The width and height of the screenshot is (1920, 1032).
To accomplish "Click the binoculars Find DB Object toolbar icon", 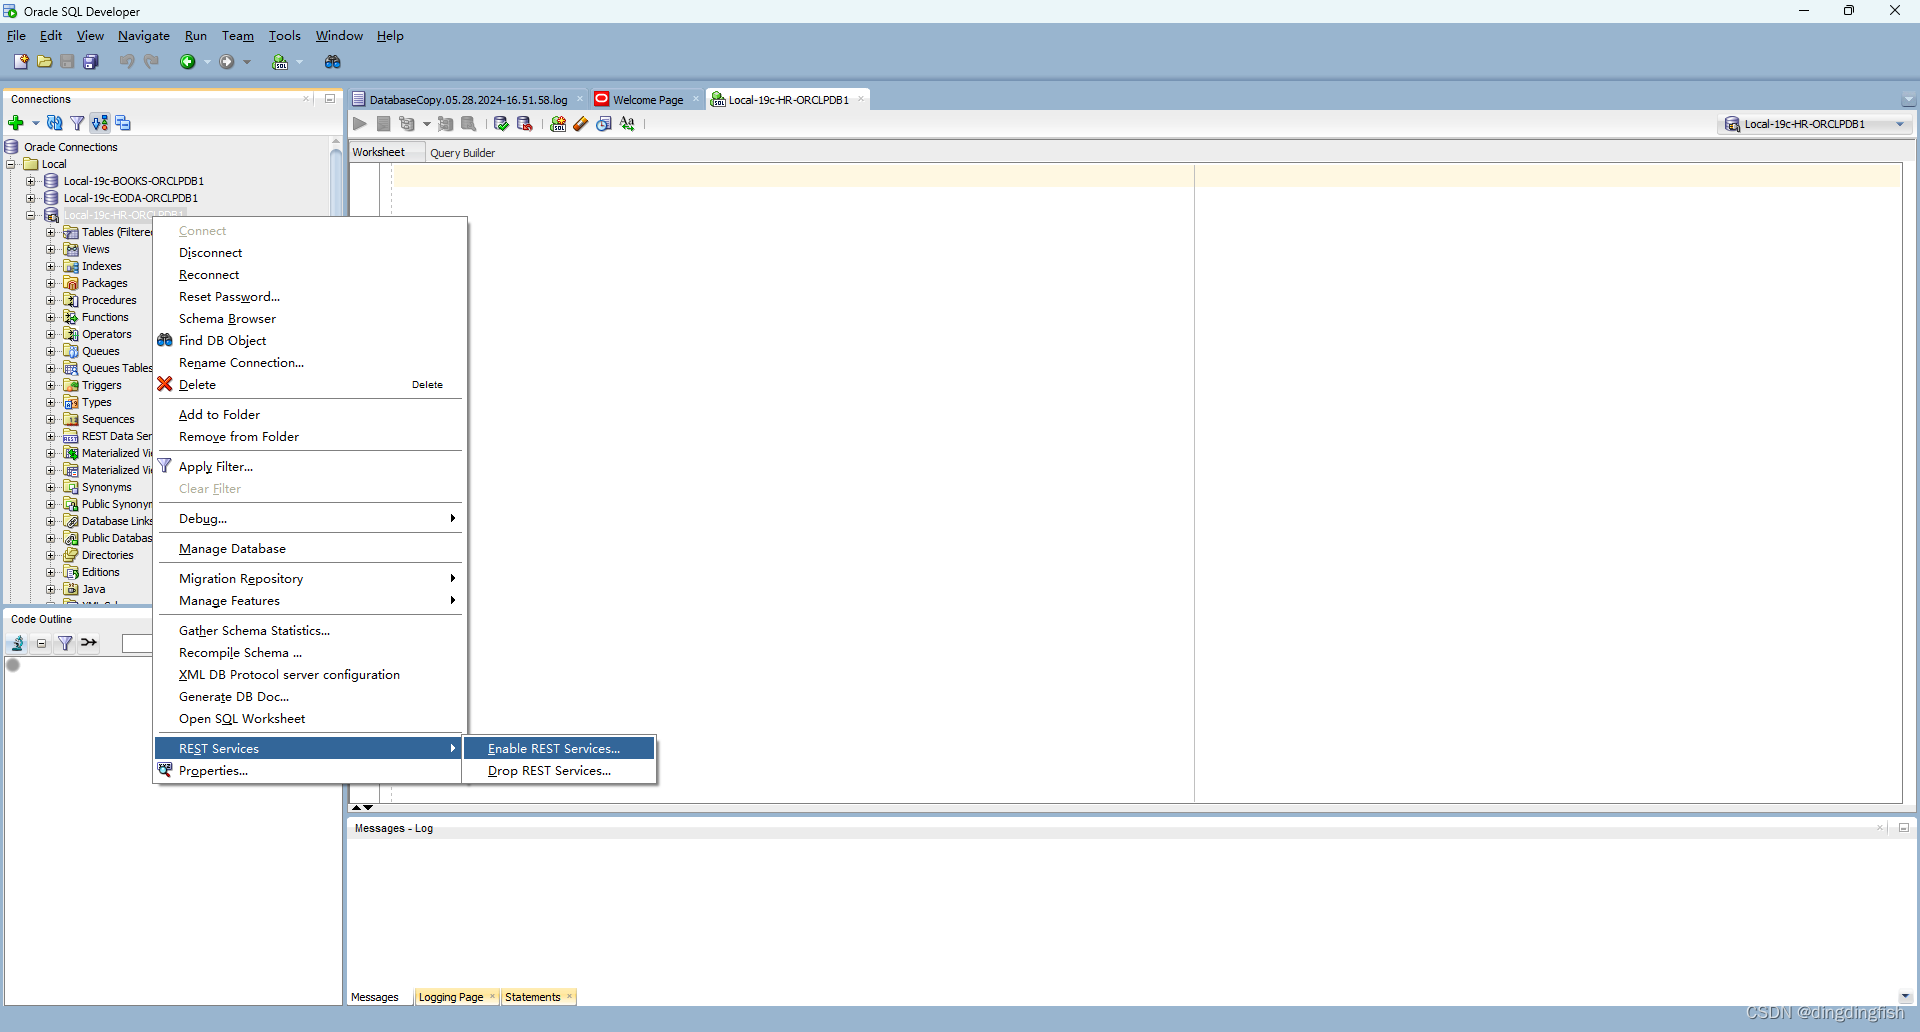I will pos(333,62).
